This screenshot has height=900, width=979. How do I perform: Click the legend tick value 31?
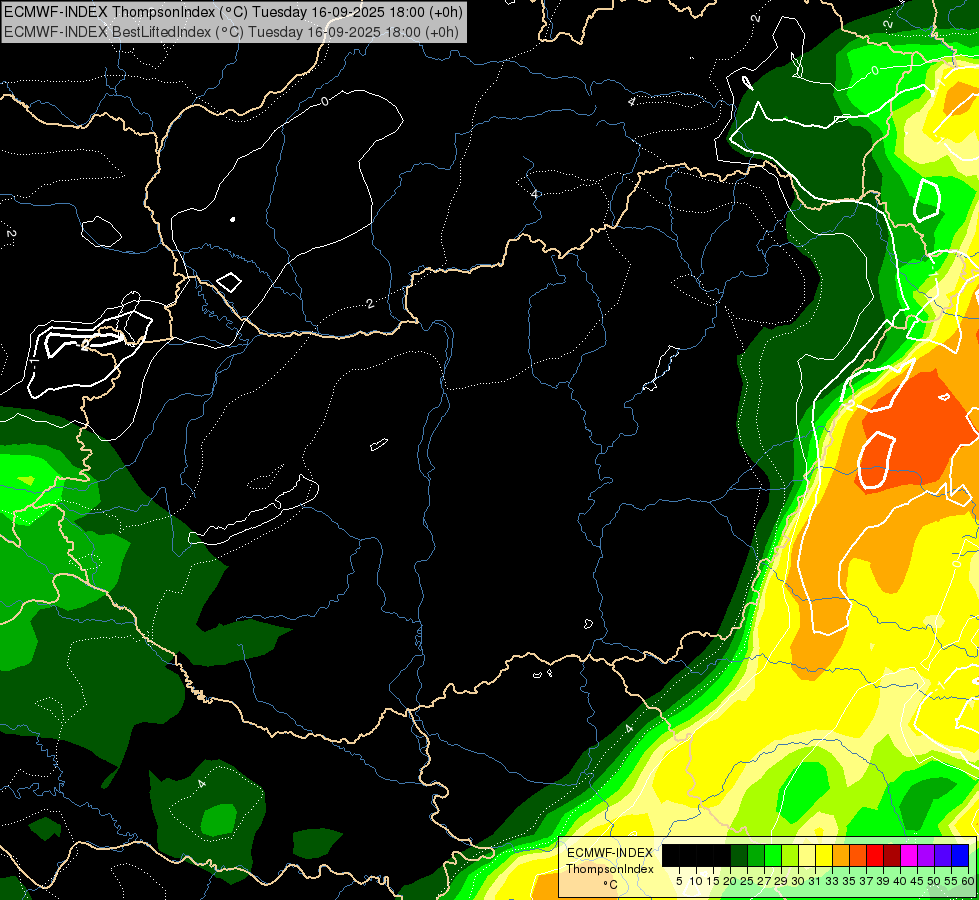815,881
